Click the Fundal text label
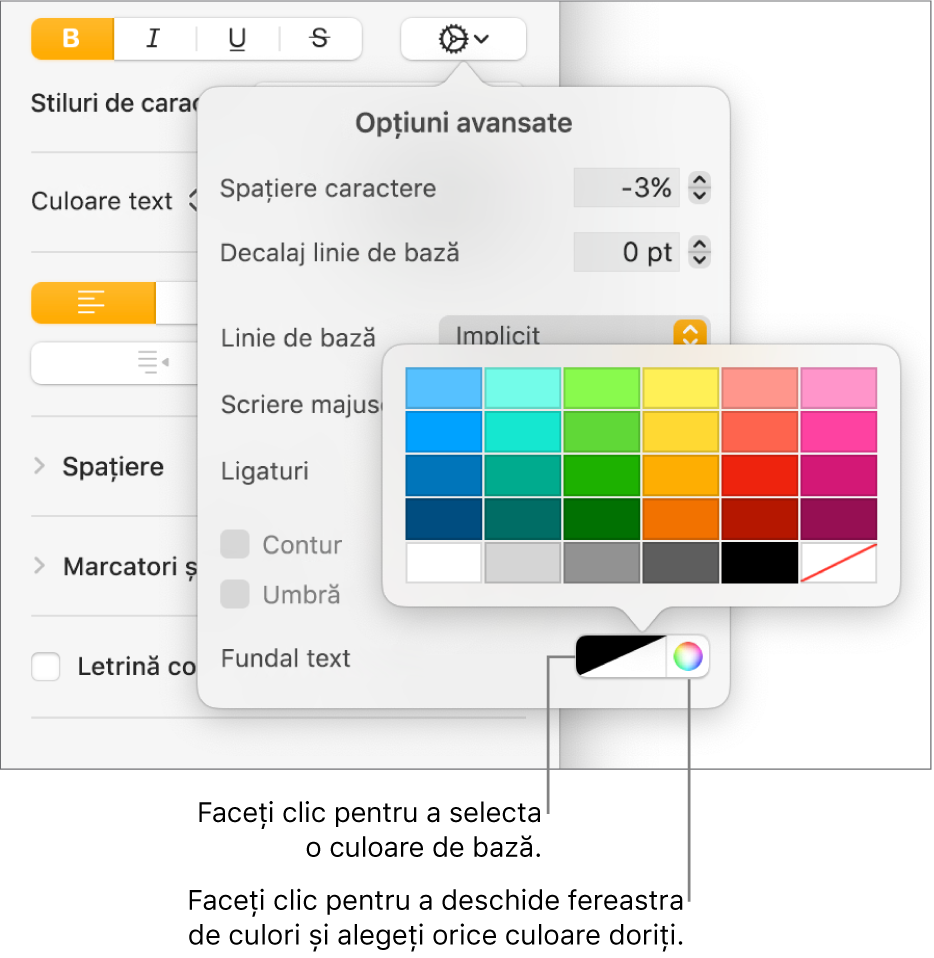This screenshot has width=934, height=958. tap(285, 658)
